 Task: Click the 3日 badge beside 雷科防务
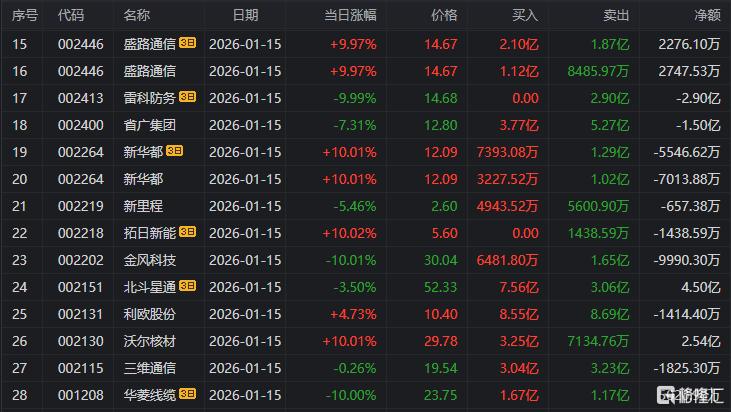(x=187, y=97)
